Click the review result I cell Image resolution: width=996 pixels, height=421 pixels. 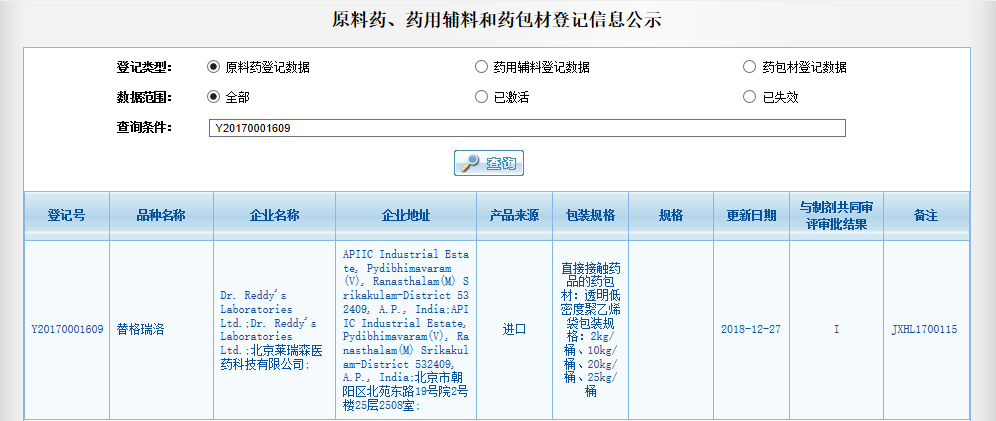point(837,330)
